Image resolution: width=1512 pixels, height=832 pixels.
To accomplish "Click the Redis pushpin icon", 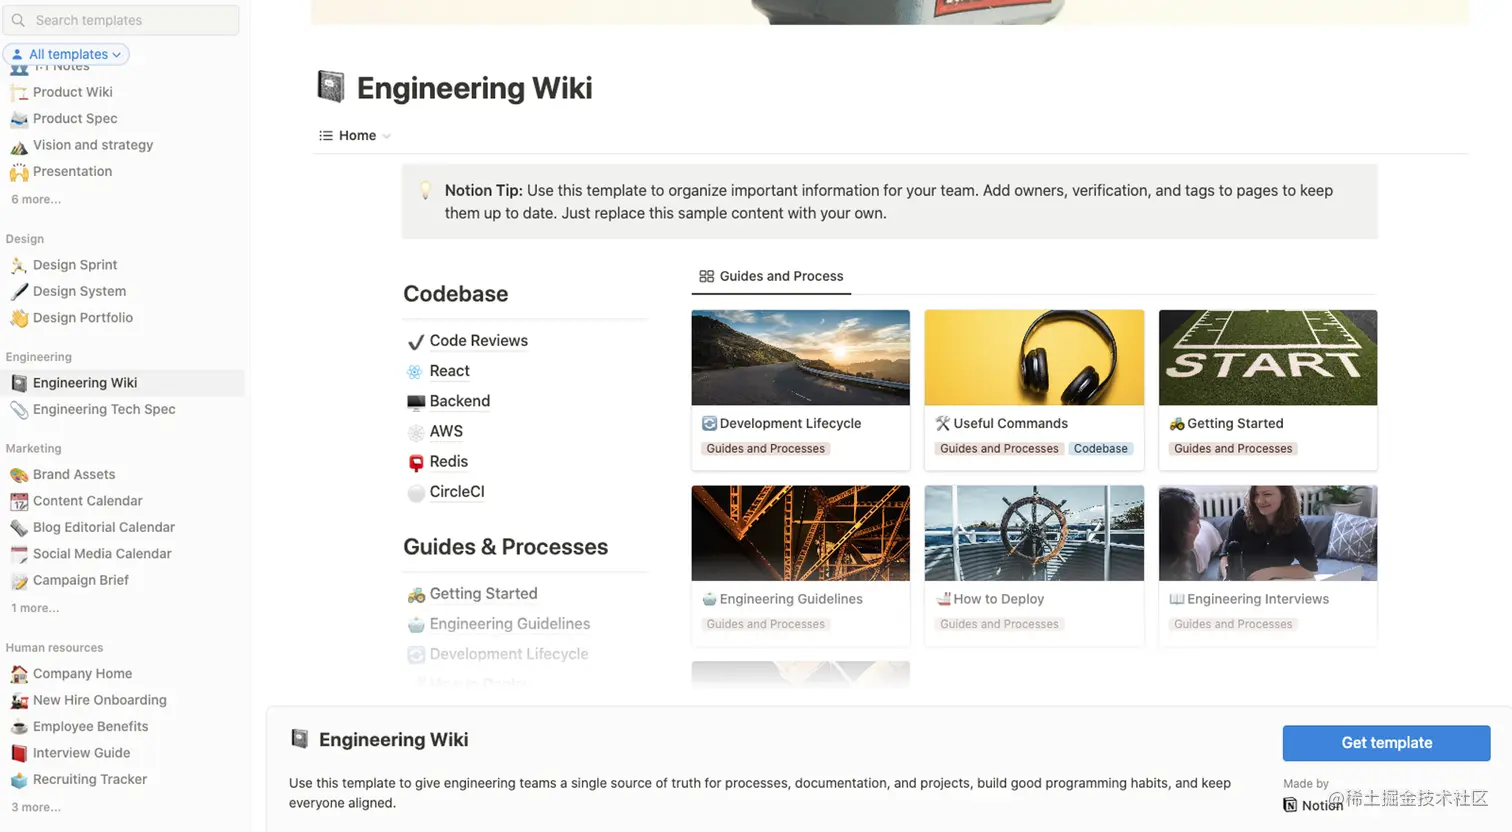I will click(416, 462).
